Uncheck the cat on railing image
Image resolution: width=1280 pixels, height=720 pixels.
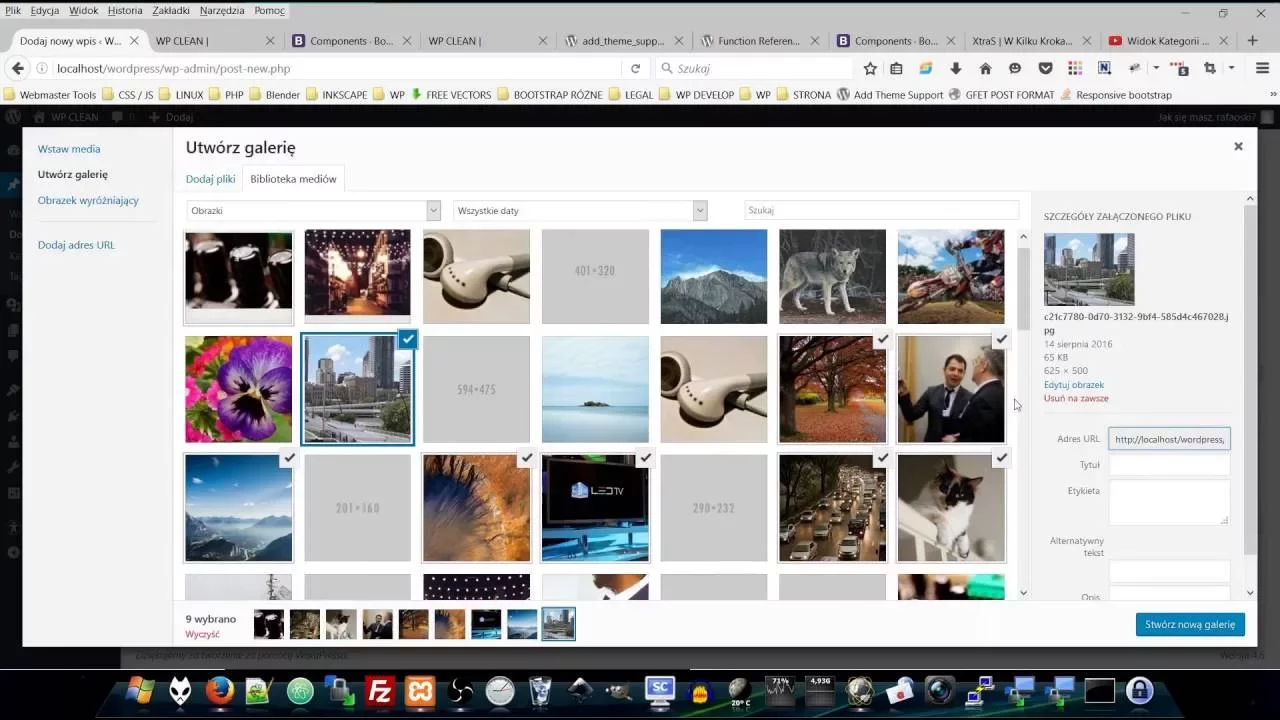point(1000,458)
